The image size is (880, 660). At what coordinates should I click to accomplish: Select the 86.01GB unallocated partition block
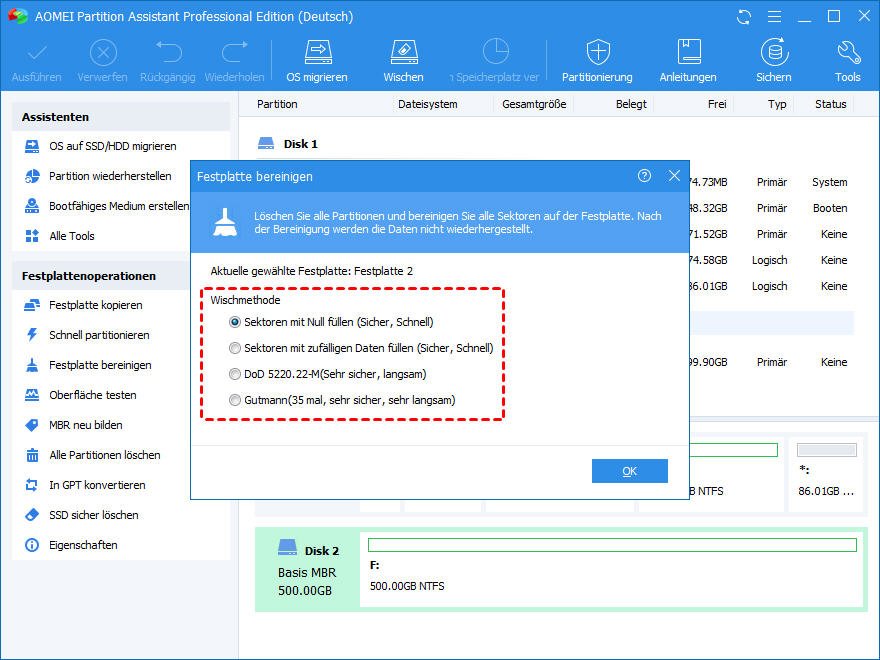click(x=826, y=475)
